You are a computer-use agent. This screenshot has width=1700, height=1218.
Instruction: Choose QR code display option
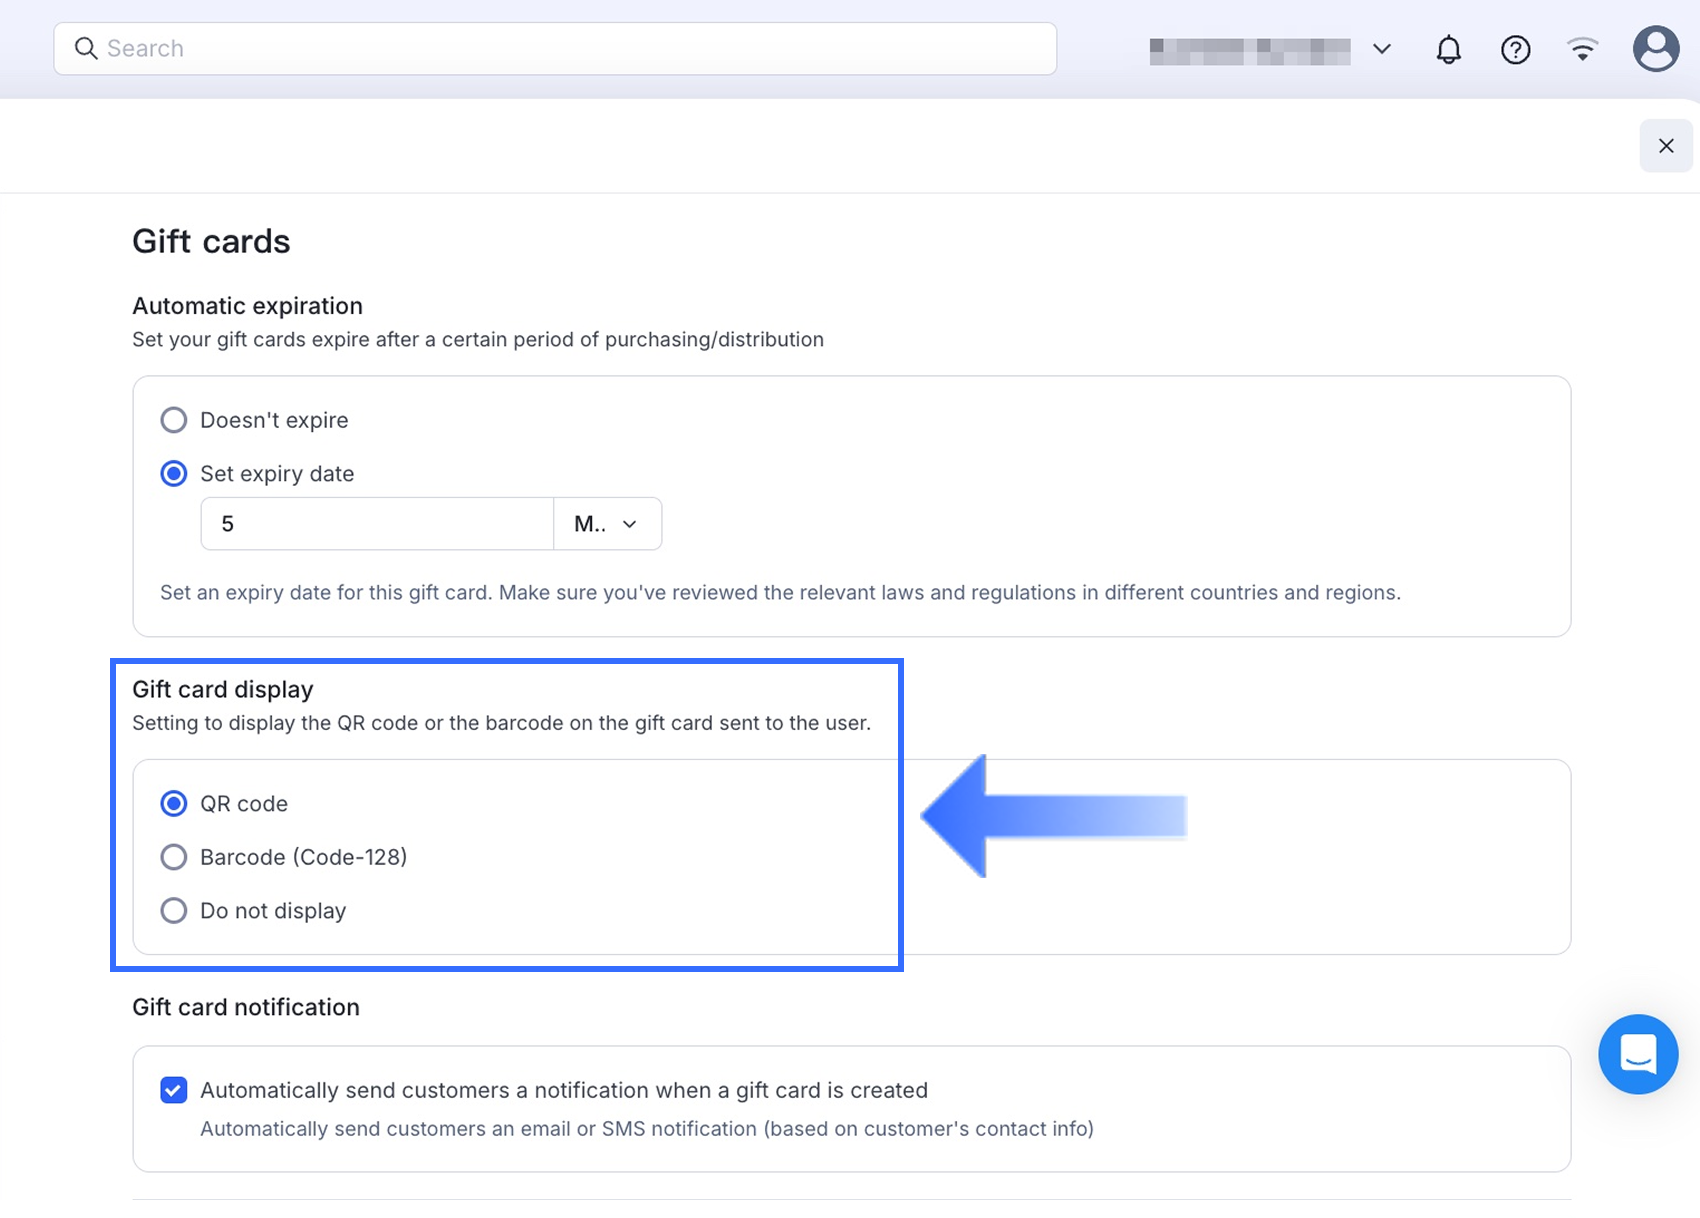coord(174,804)
